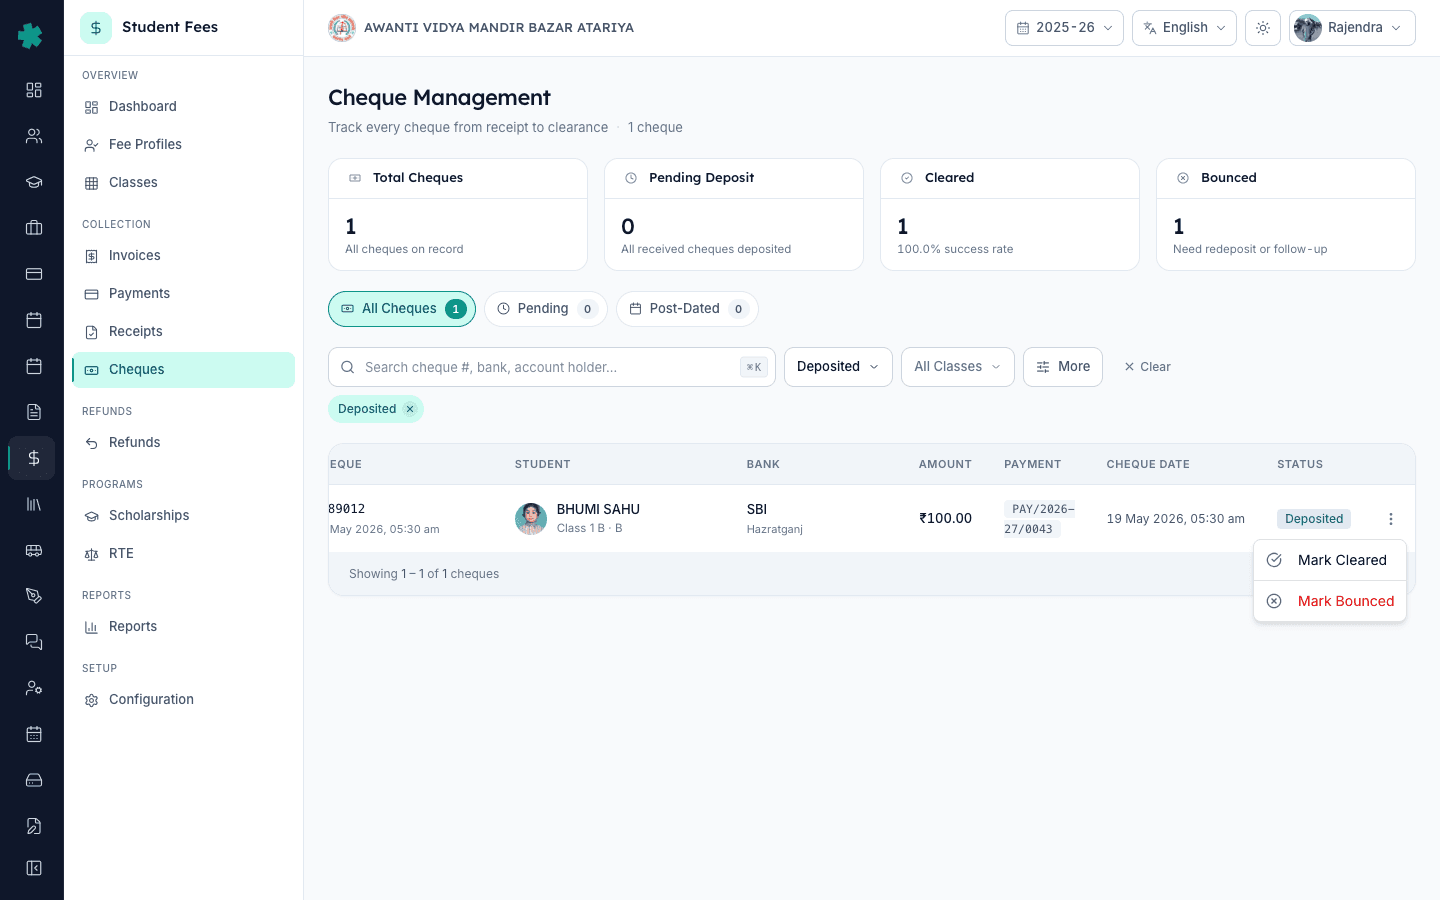Open Scholarships in the sidebar
Viewport: 1440px width, 900px height.
pos(183,516)
